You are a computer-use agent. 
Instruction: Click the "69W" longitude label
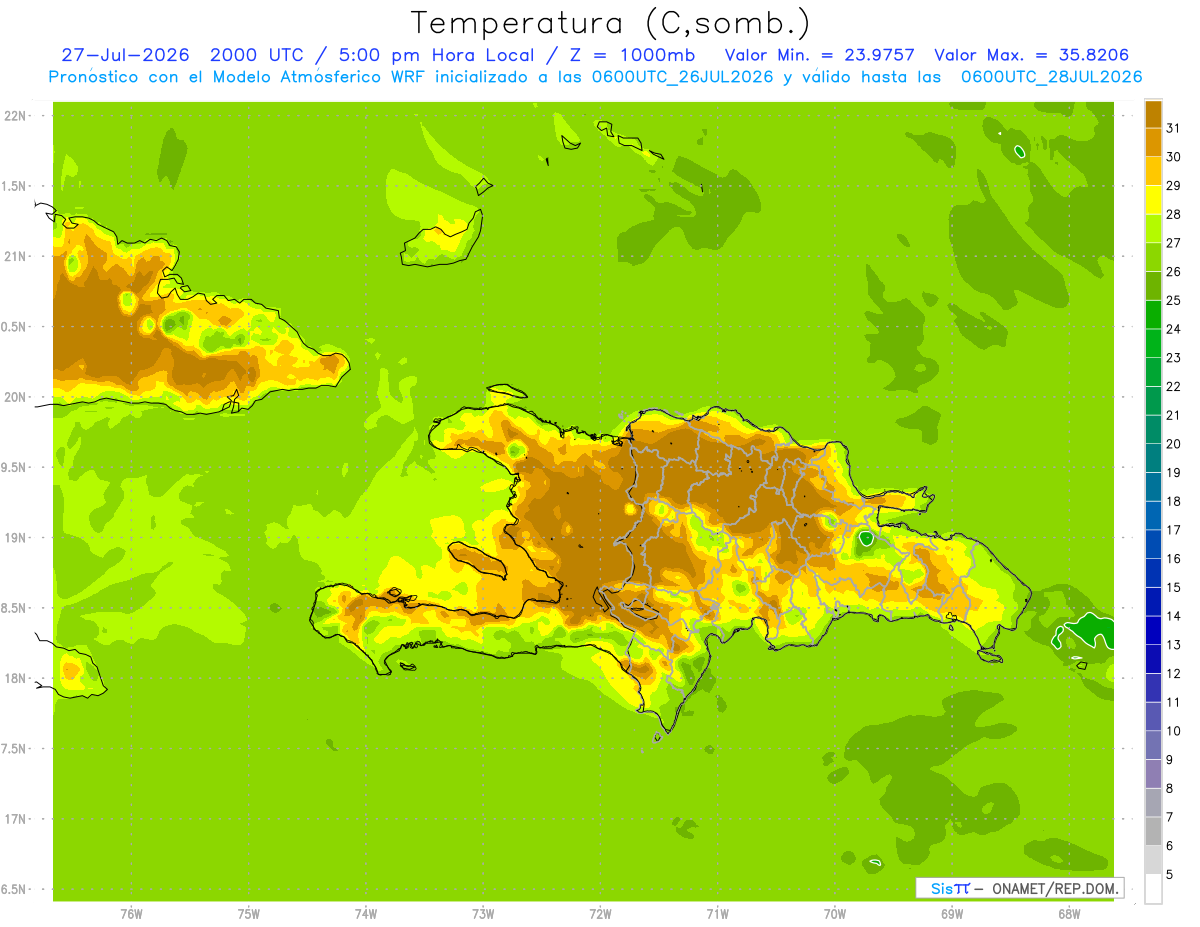(951, 913)
